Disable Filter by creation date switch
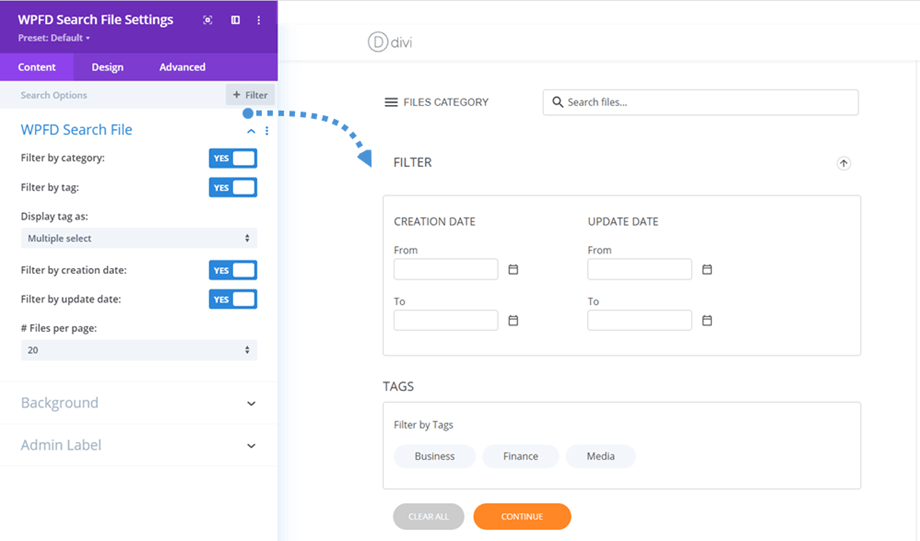This screenshot has width=920, height=541. click(x=233, y=270)
